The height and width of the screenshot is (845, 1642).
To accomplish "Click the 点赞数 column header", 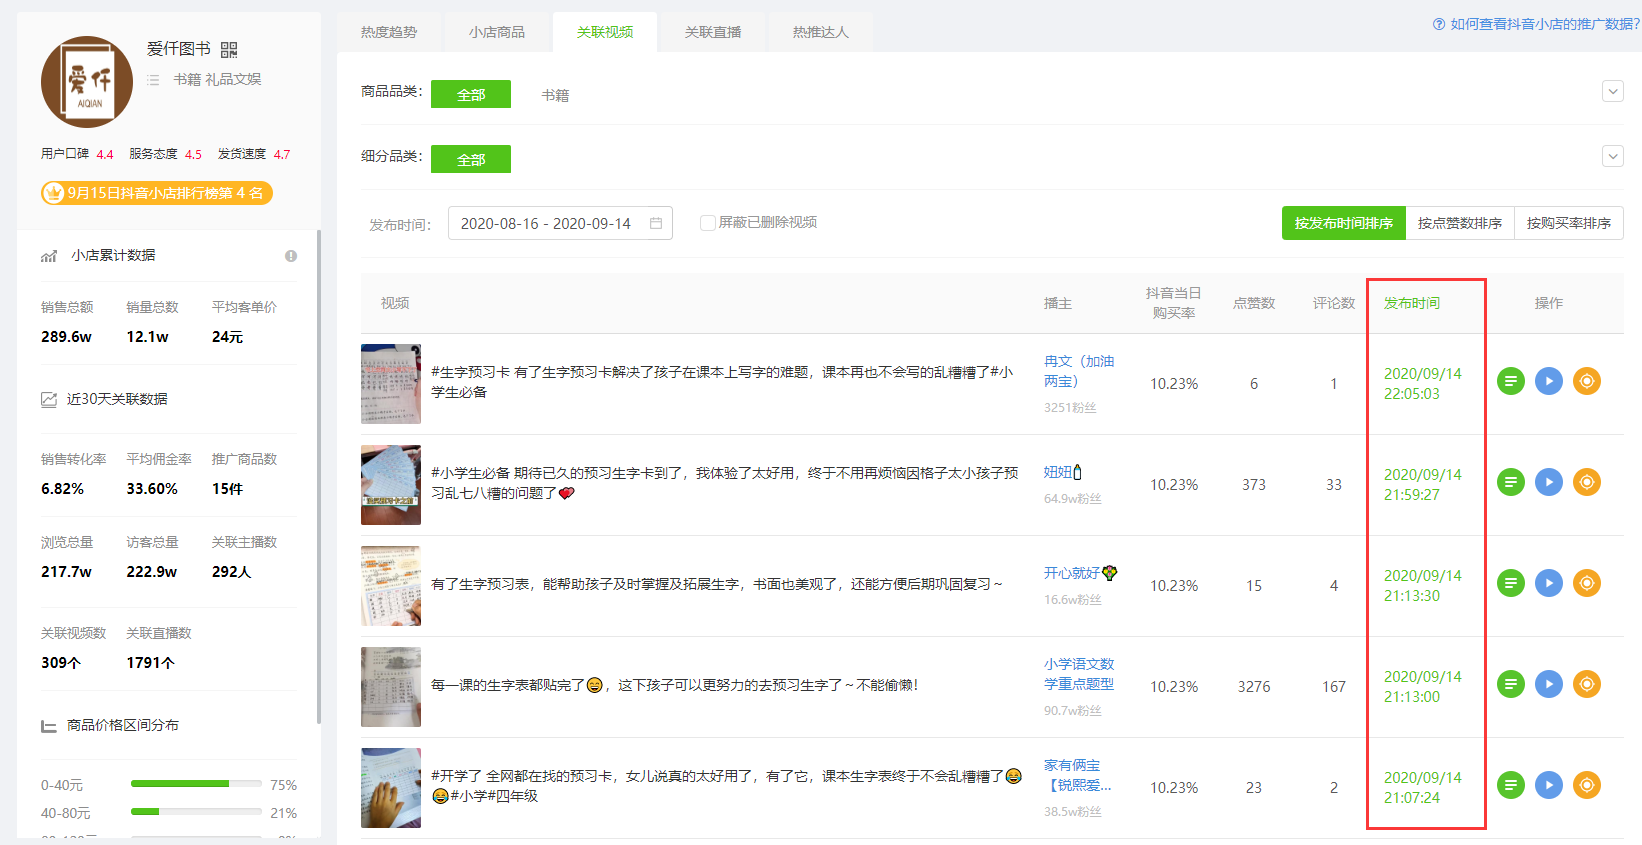I will coord(1254,303).
